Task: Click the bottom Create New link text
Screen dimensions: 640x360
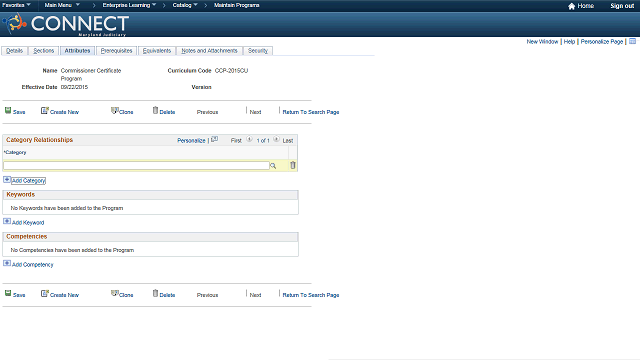Action: click(x=64, y=295)
